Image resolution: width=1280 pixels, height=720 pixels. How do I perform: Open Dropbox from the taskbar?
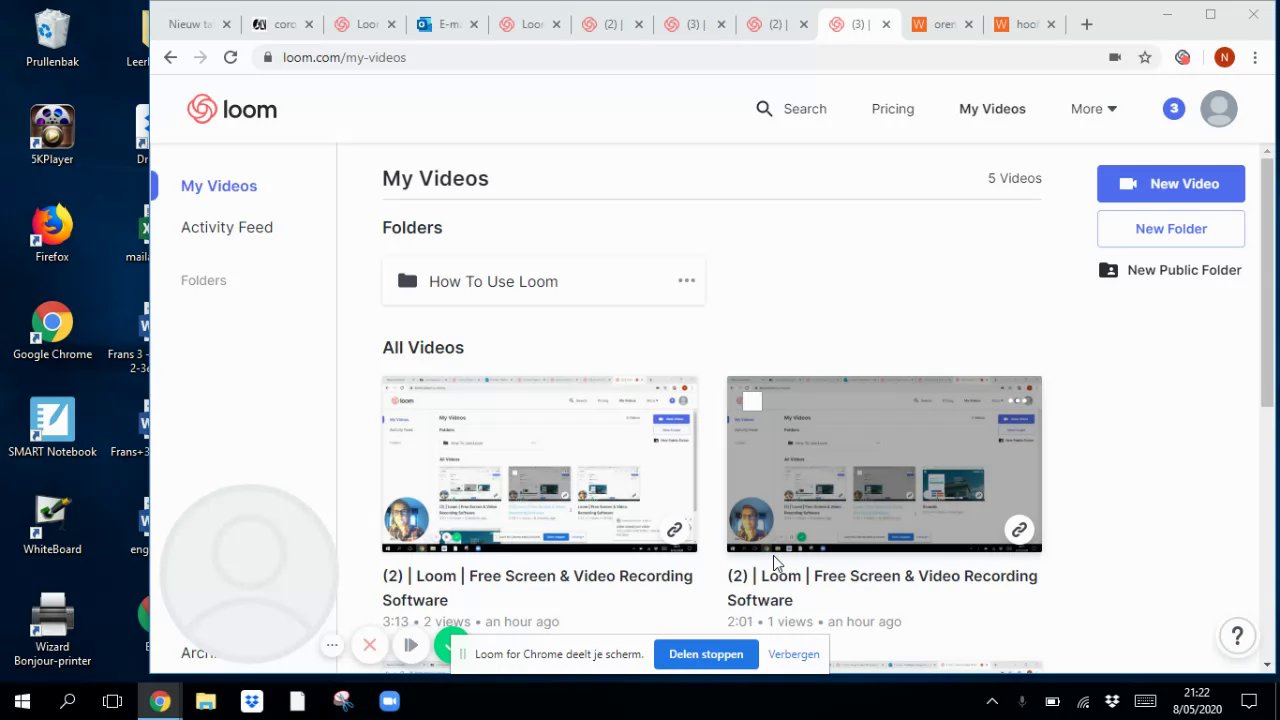tap(251, 701)
